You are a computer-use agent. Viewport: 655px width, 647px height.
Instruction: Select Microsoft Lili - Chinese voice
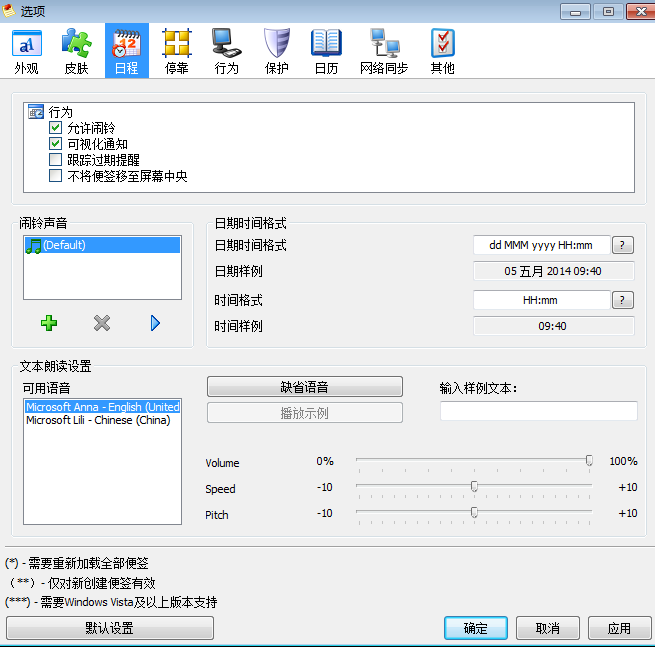(98, 420)
